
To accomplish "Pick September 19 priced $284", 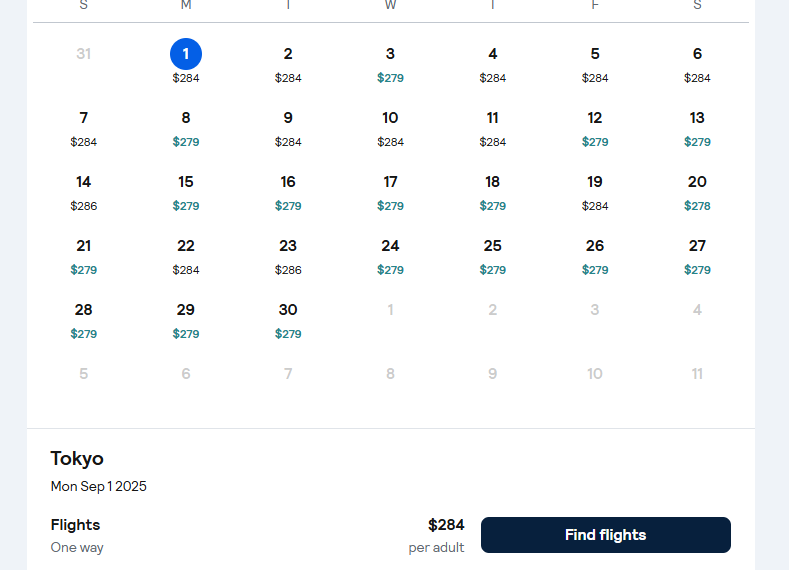I will click(595, 191).
